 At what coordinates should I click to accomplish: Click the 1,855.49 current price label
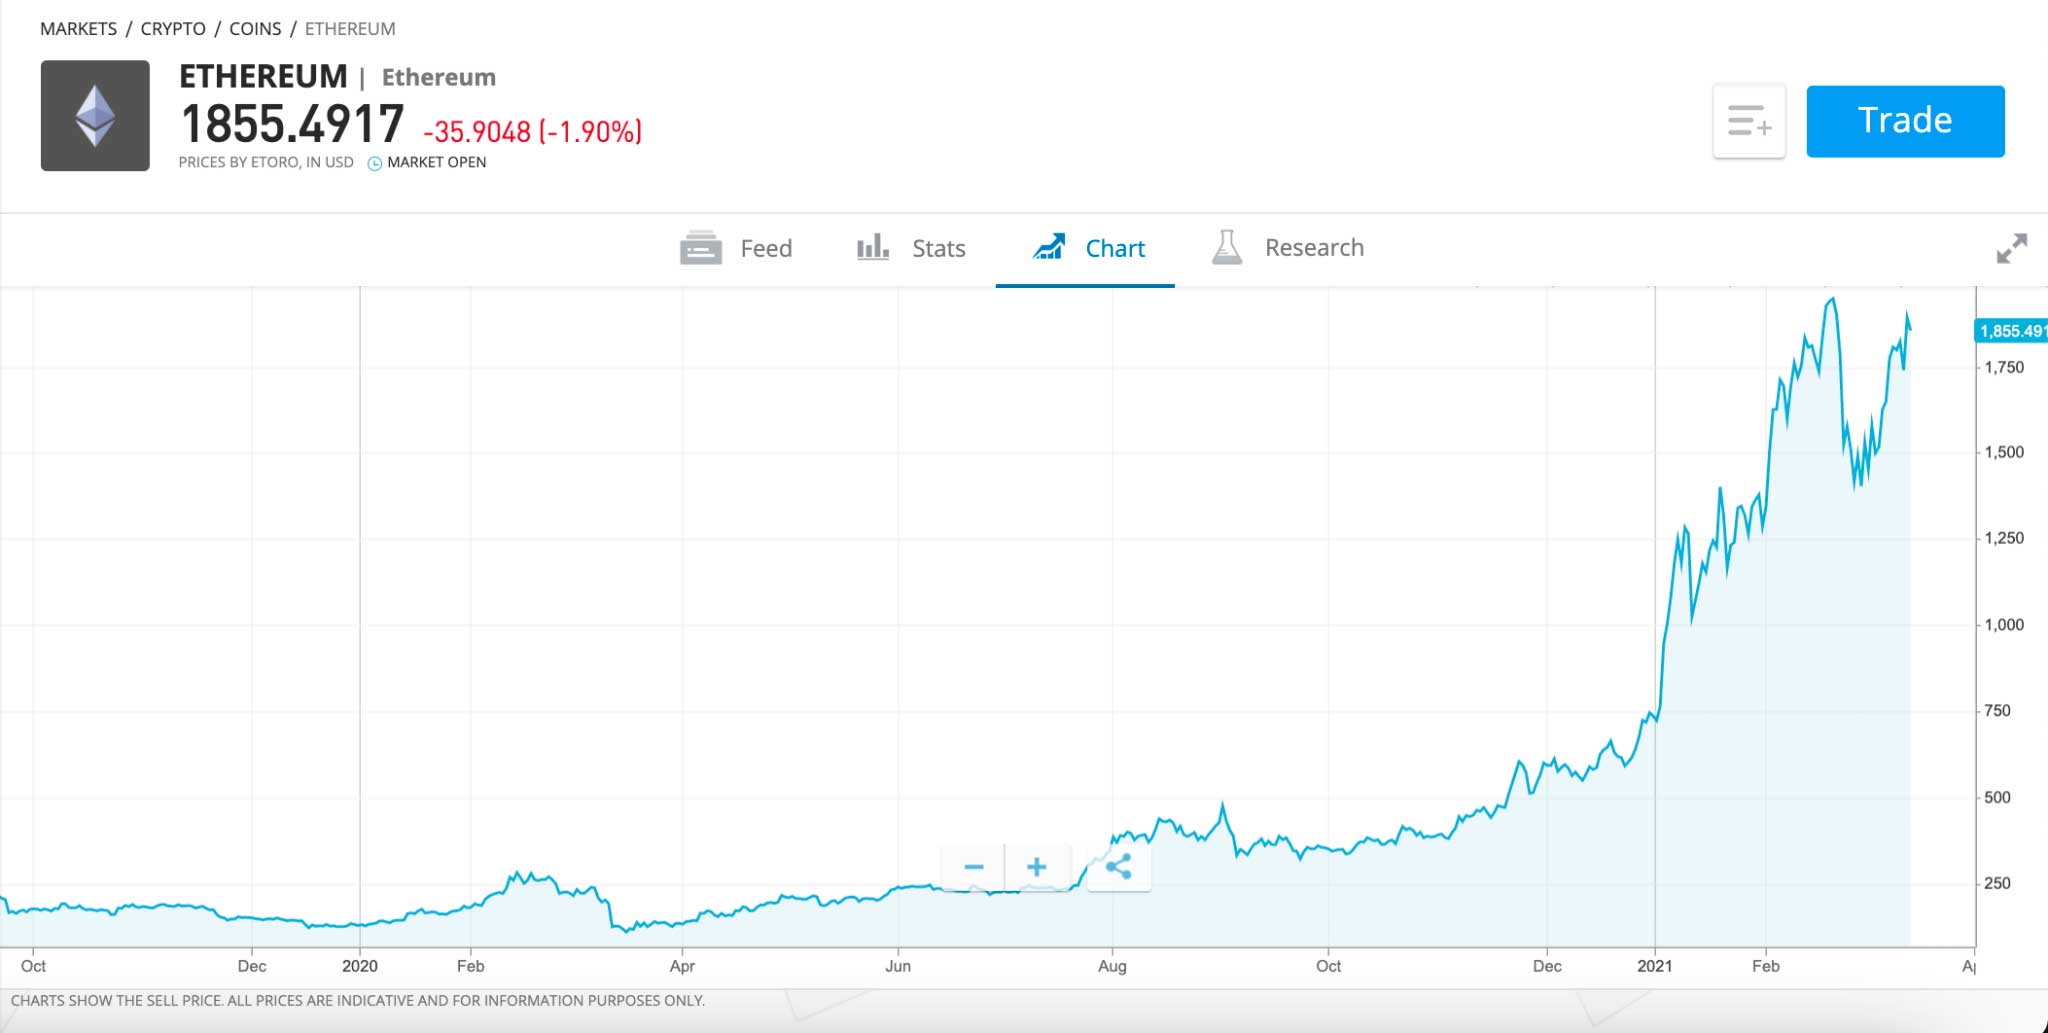click(2011, 331)
